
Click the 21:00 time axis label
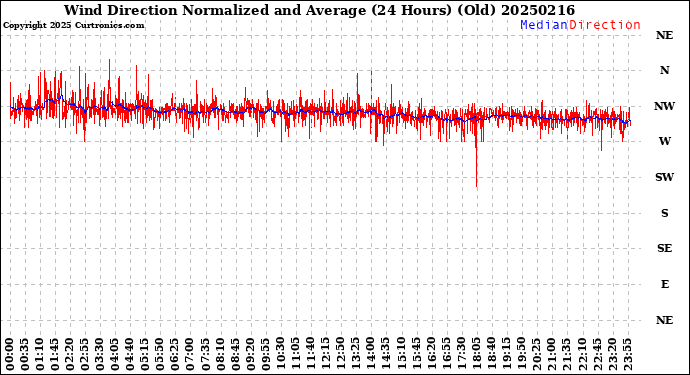click(x=551, y=354)
